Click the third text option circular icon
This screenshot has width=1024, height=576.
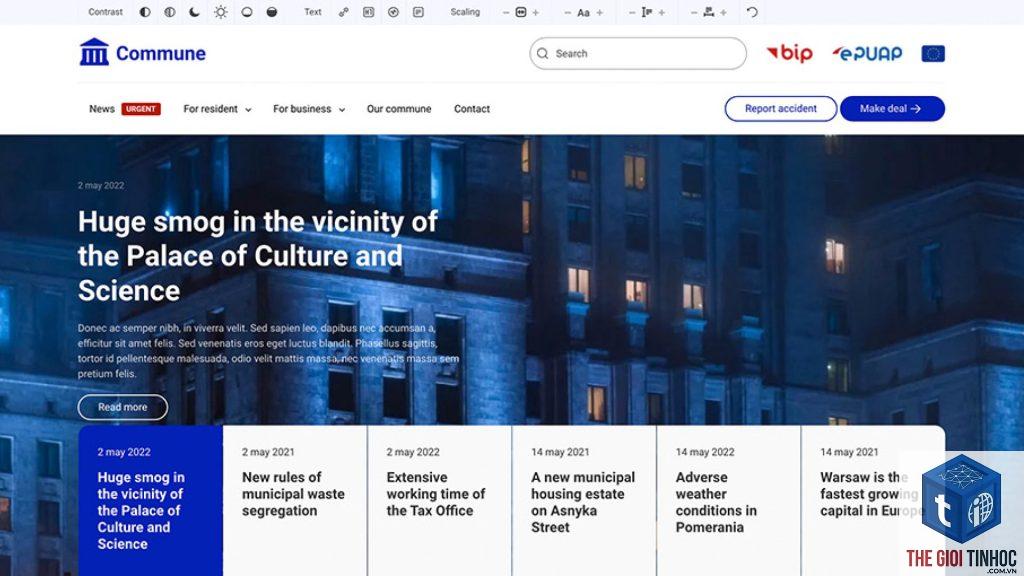click(x=393, y=12)
